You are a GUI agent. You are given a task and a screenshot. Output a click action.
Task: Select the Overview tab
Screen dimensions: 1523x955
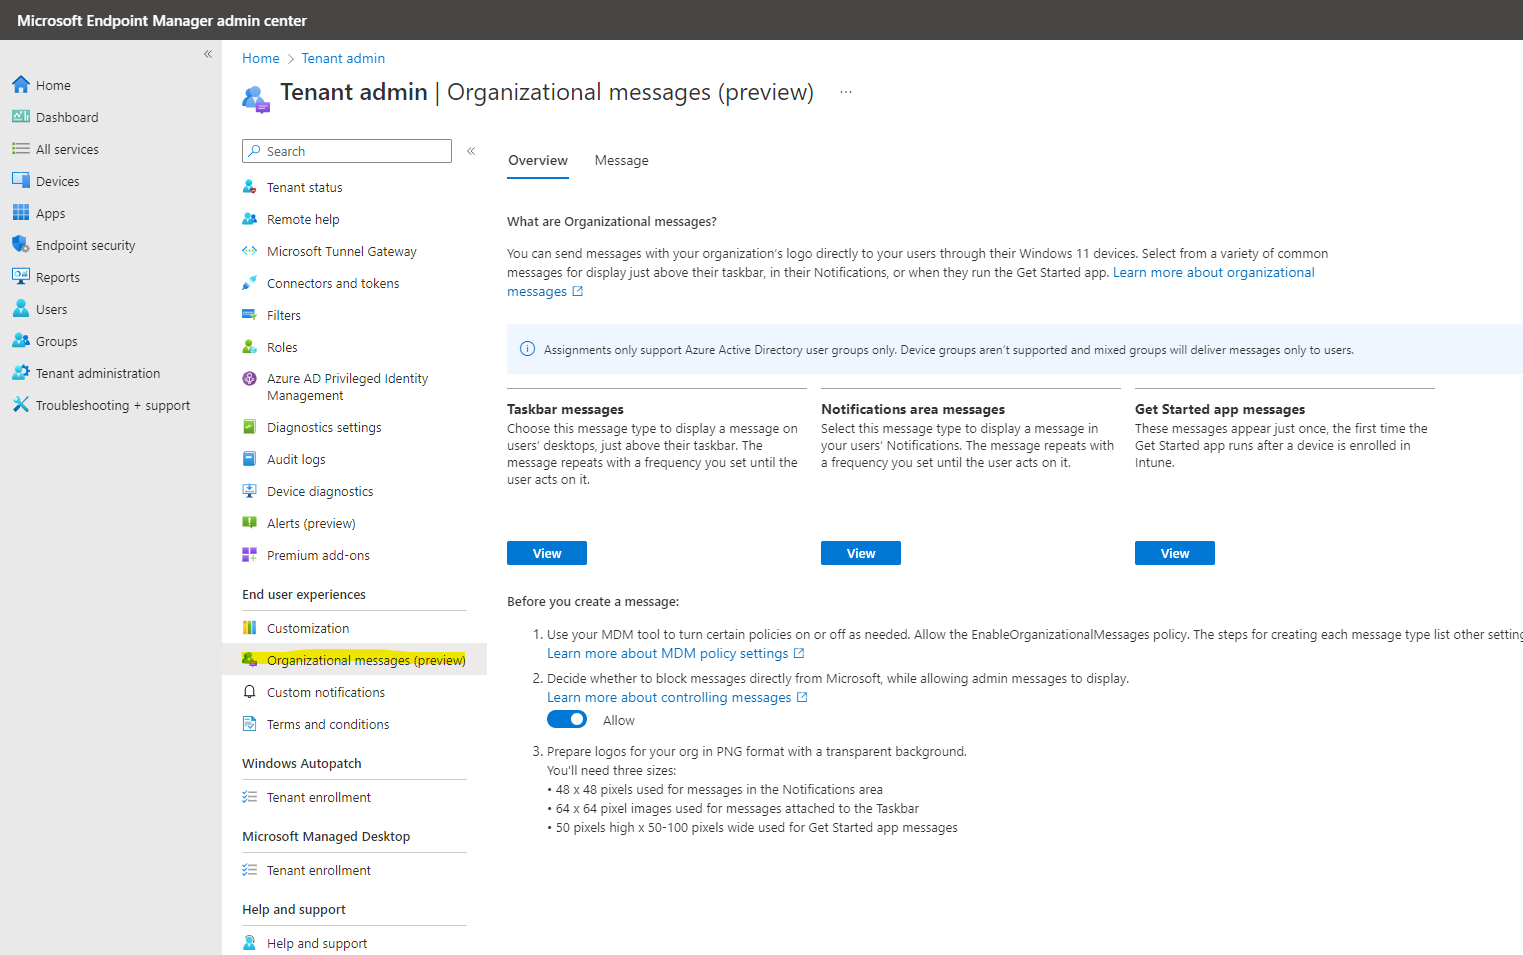coord(538,160)
